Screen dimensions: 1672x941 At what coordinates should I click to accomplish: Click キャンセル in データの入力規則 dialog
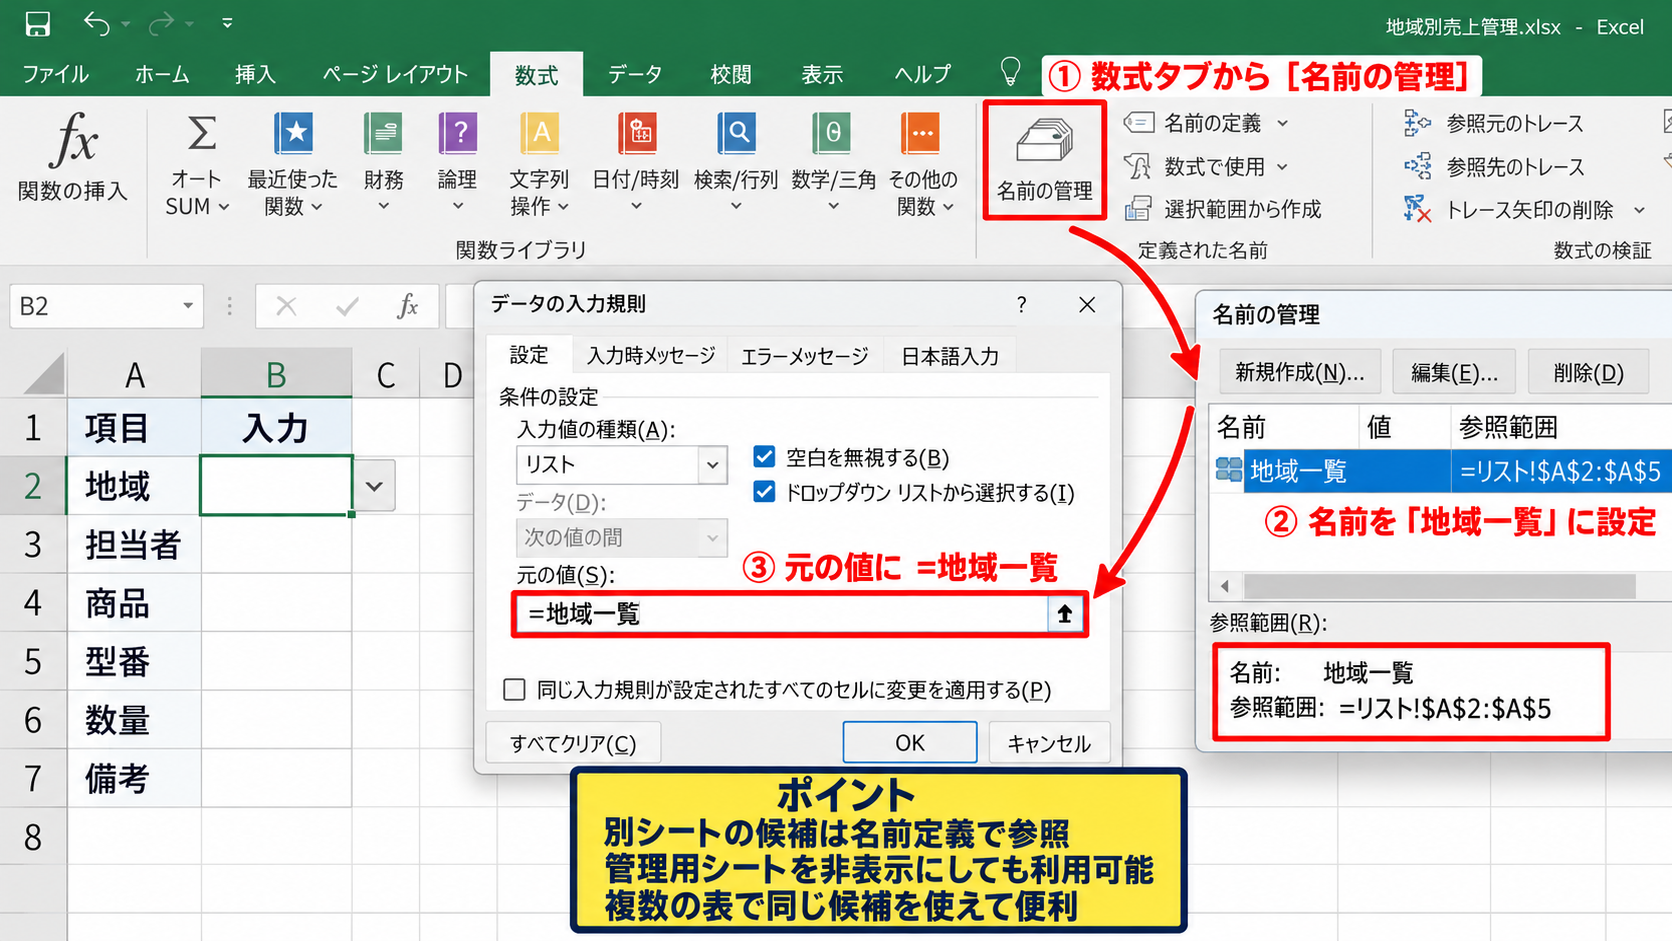tap(1049, 743)
